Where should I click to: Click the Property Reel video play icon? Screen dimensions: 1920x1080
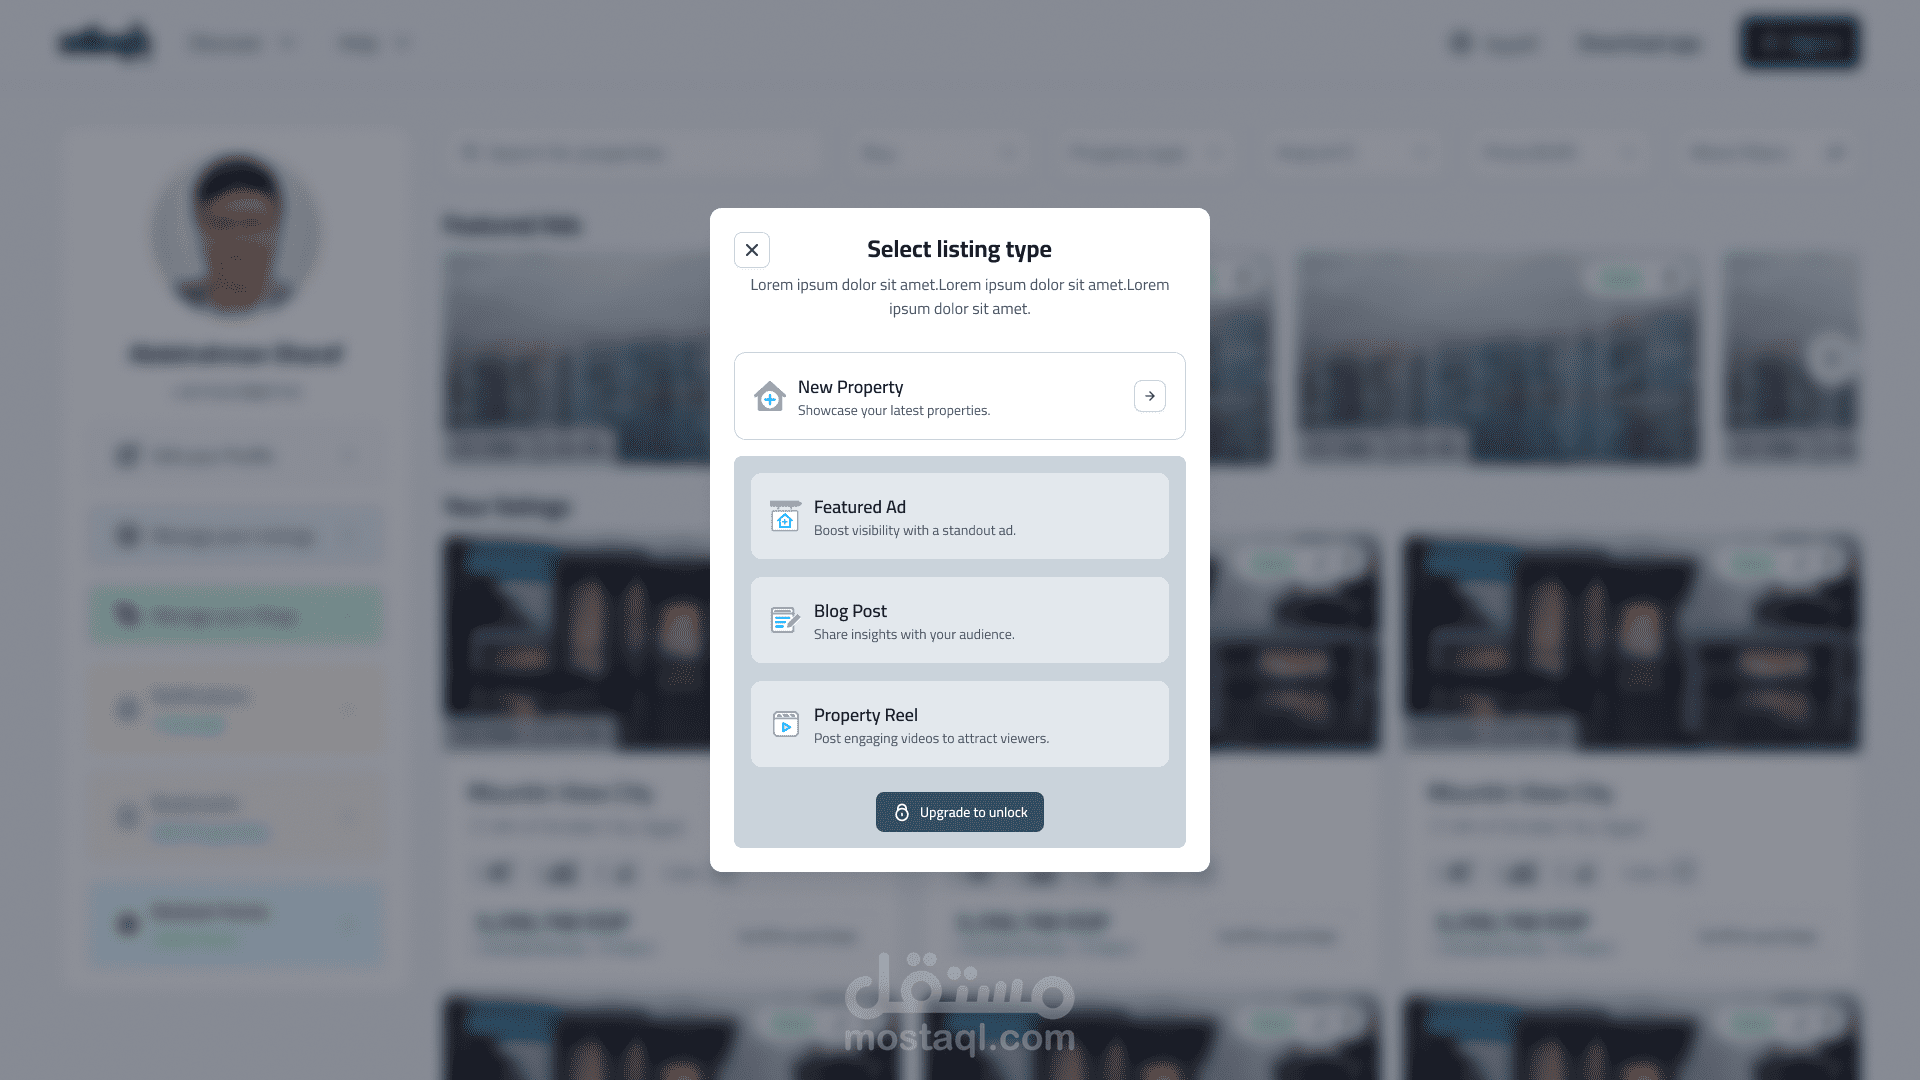pyautogui.click(x=785, y=724)
